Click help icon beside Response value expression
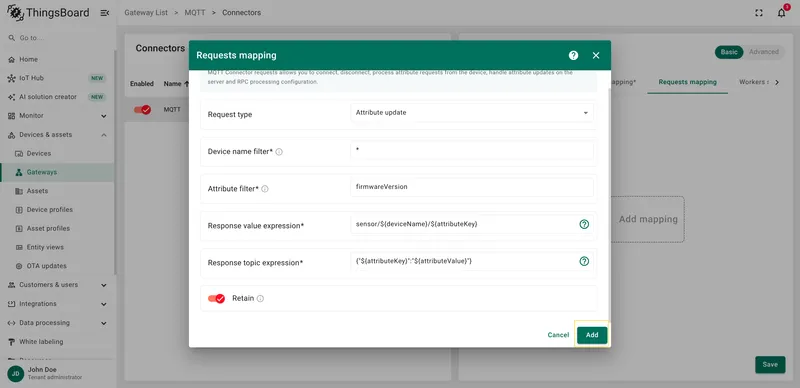This screenshot has width=800, height=388. pos(584,224)
